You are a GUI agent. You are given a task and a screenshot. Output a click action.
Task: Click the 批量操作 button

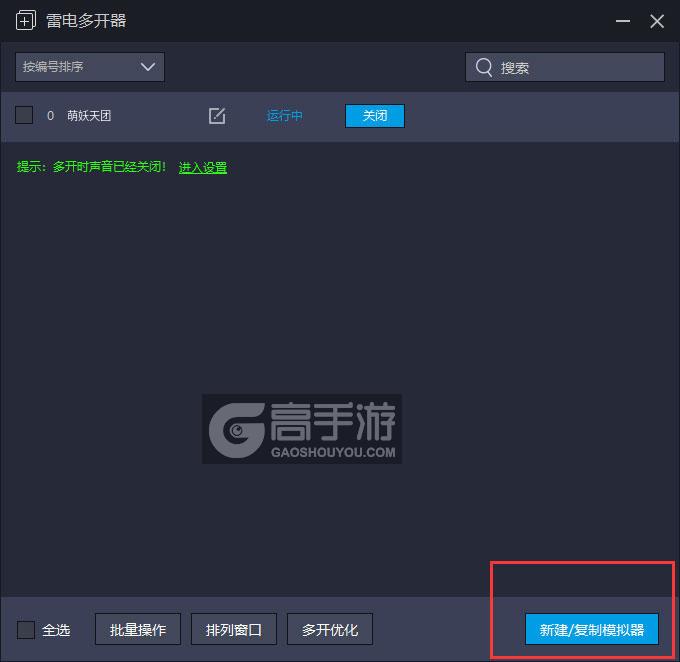pos(138,629)
